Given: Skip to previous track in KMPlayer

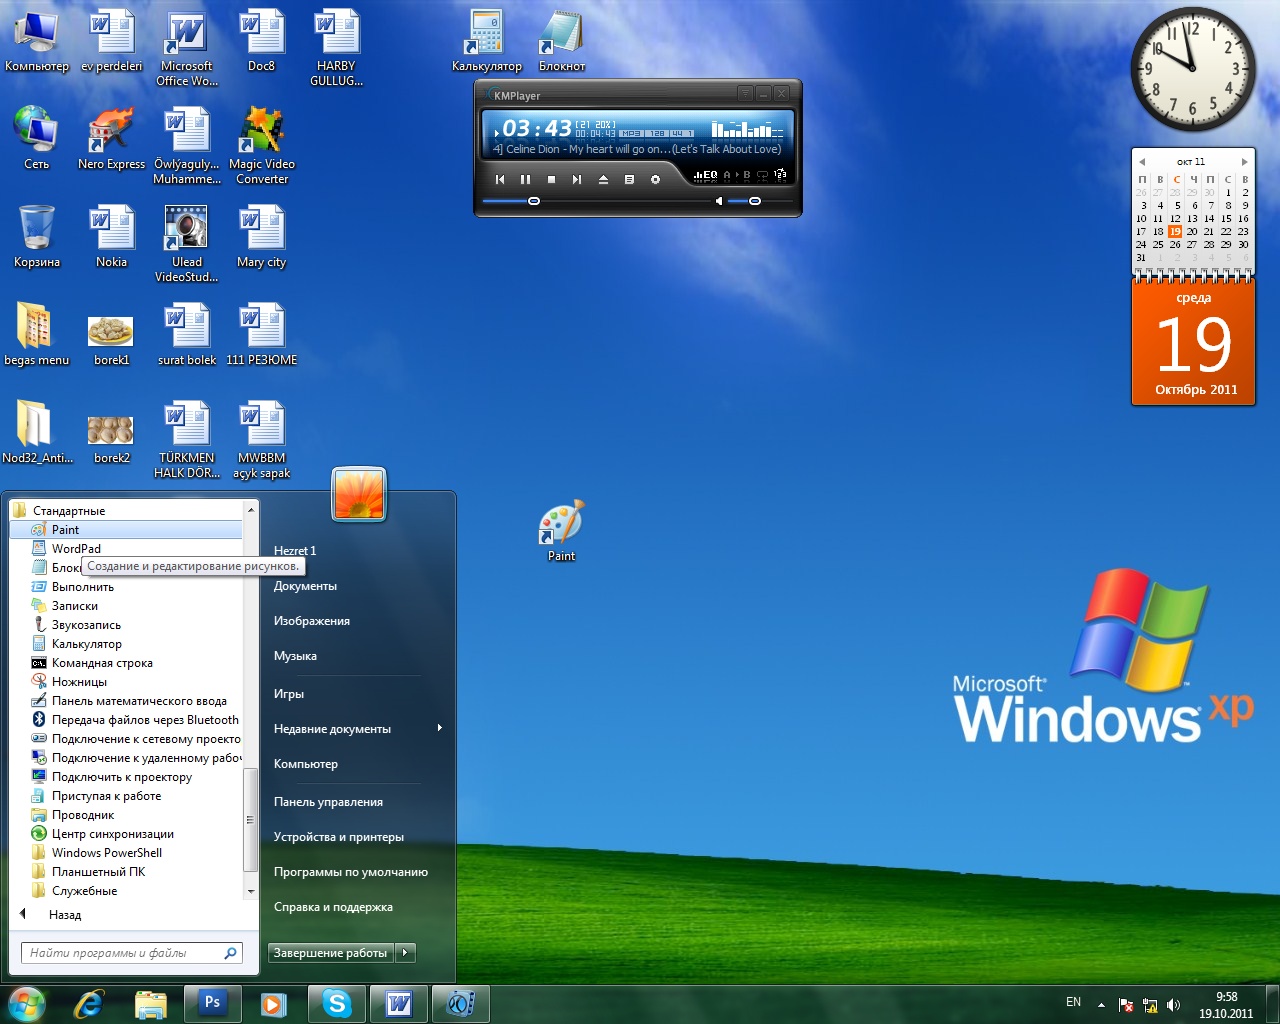Looking at the screenshot, I should pos(500,179).
